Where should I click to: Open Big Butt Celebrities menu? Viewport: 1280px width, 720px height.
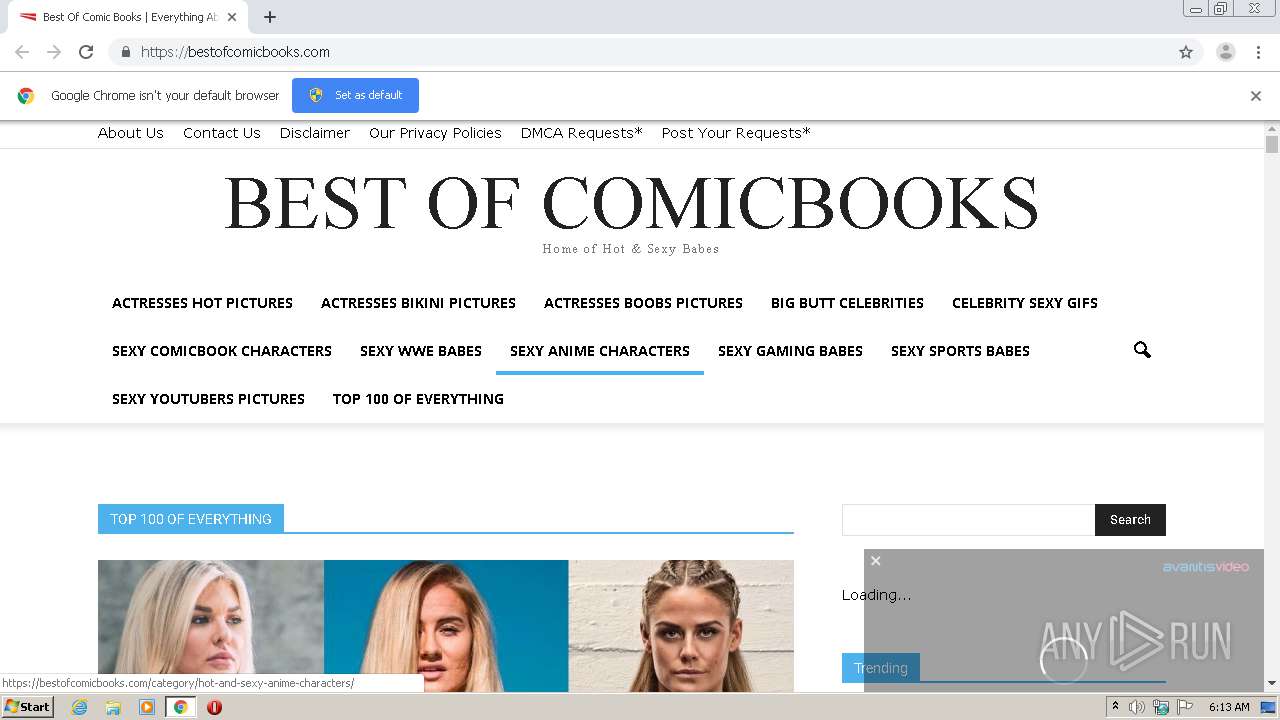[x=847, y=303]
